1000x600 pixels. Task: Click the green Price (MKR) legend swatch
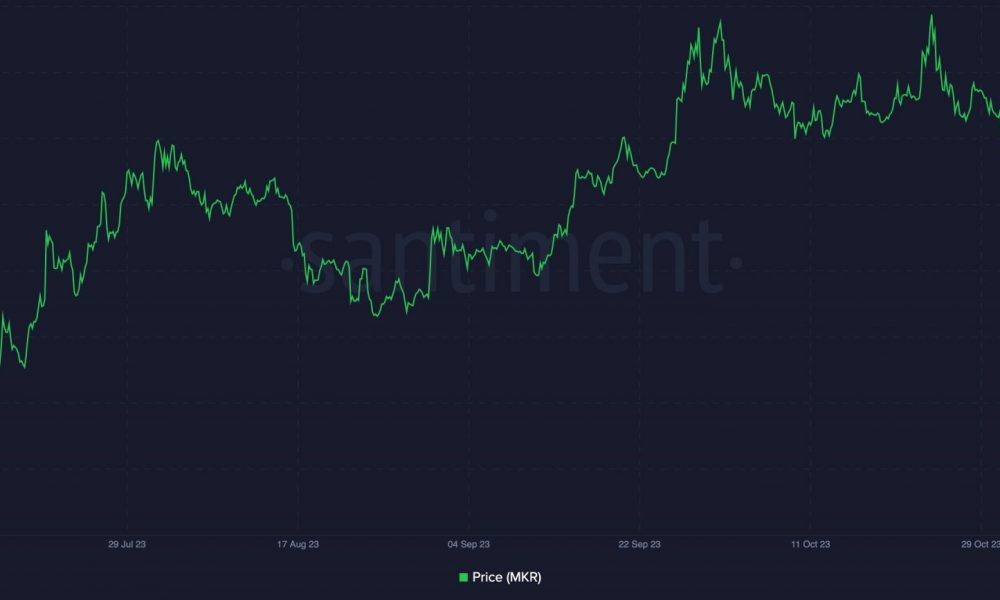464,577
